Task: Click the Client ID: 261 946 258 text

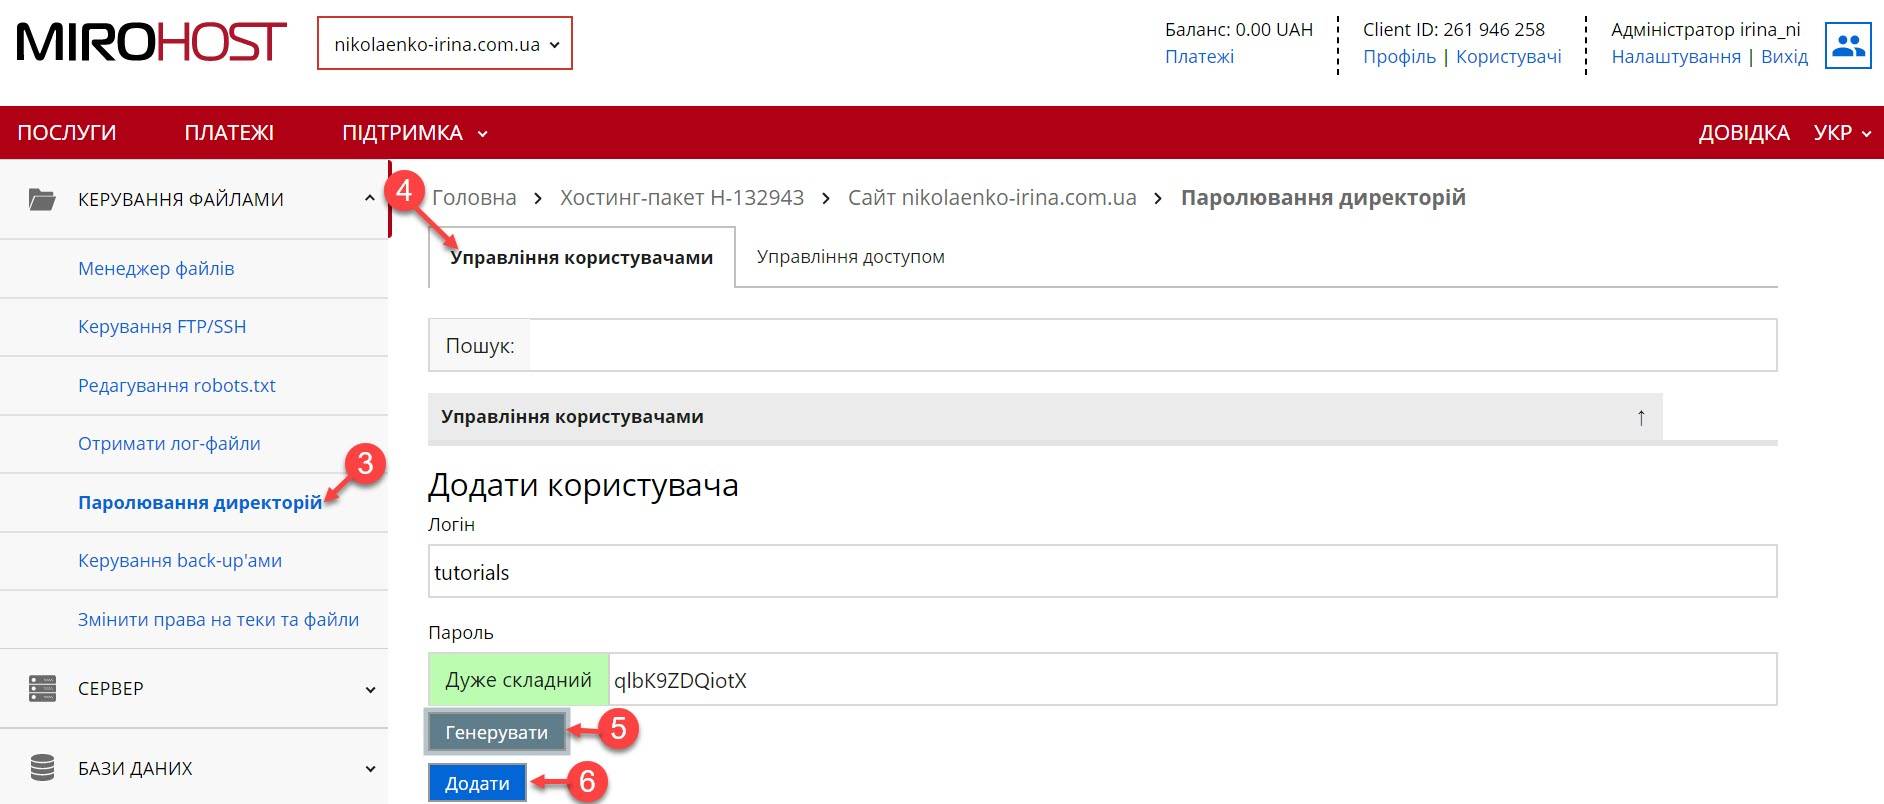Action: pyautogui.click(x=1454, y=30)
